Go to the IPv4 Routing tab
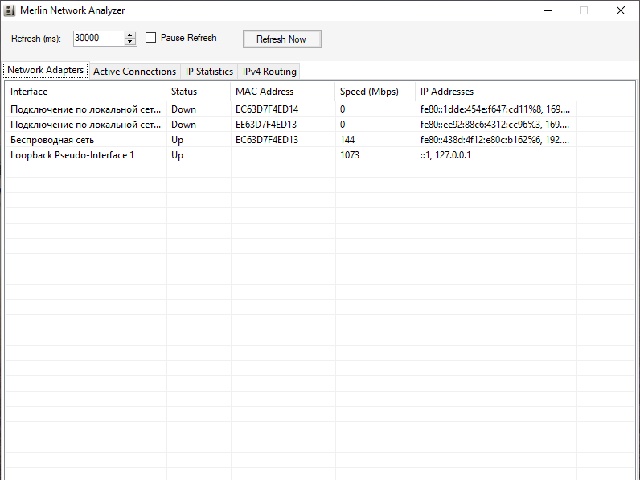The image size is (640, 480). point(269,71)
